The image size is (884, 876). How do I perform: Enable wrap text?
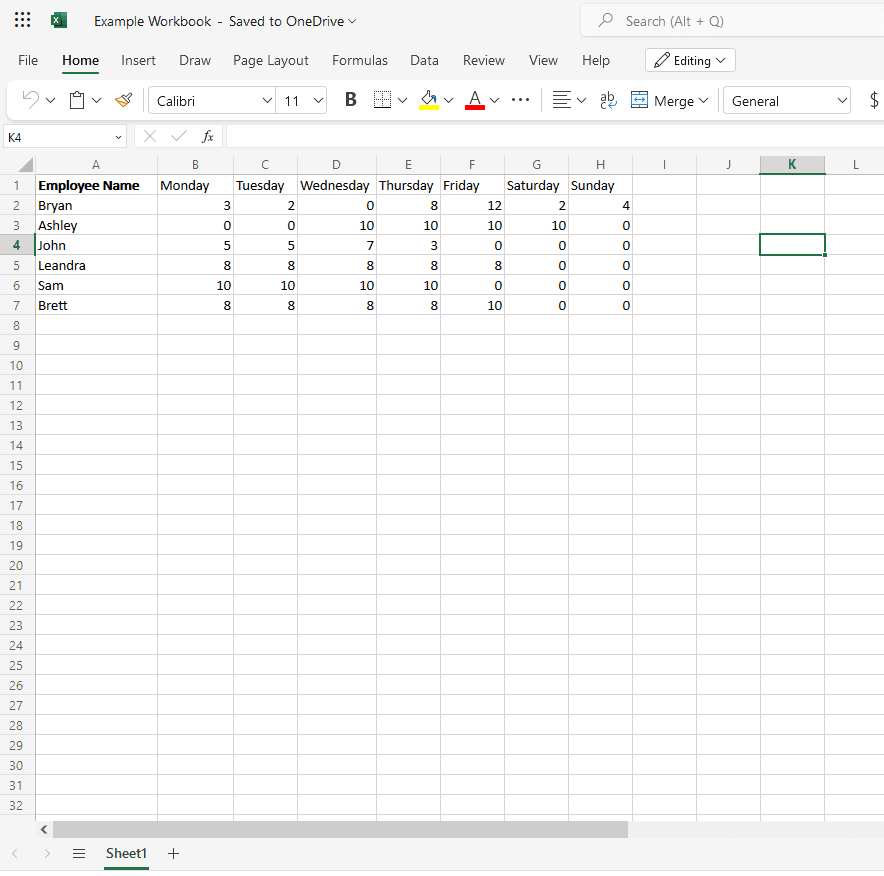608,100
